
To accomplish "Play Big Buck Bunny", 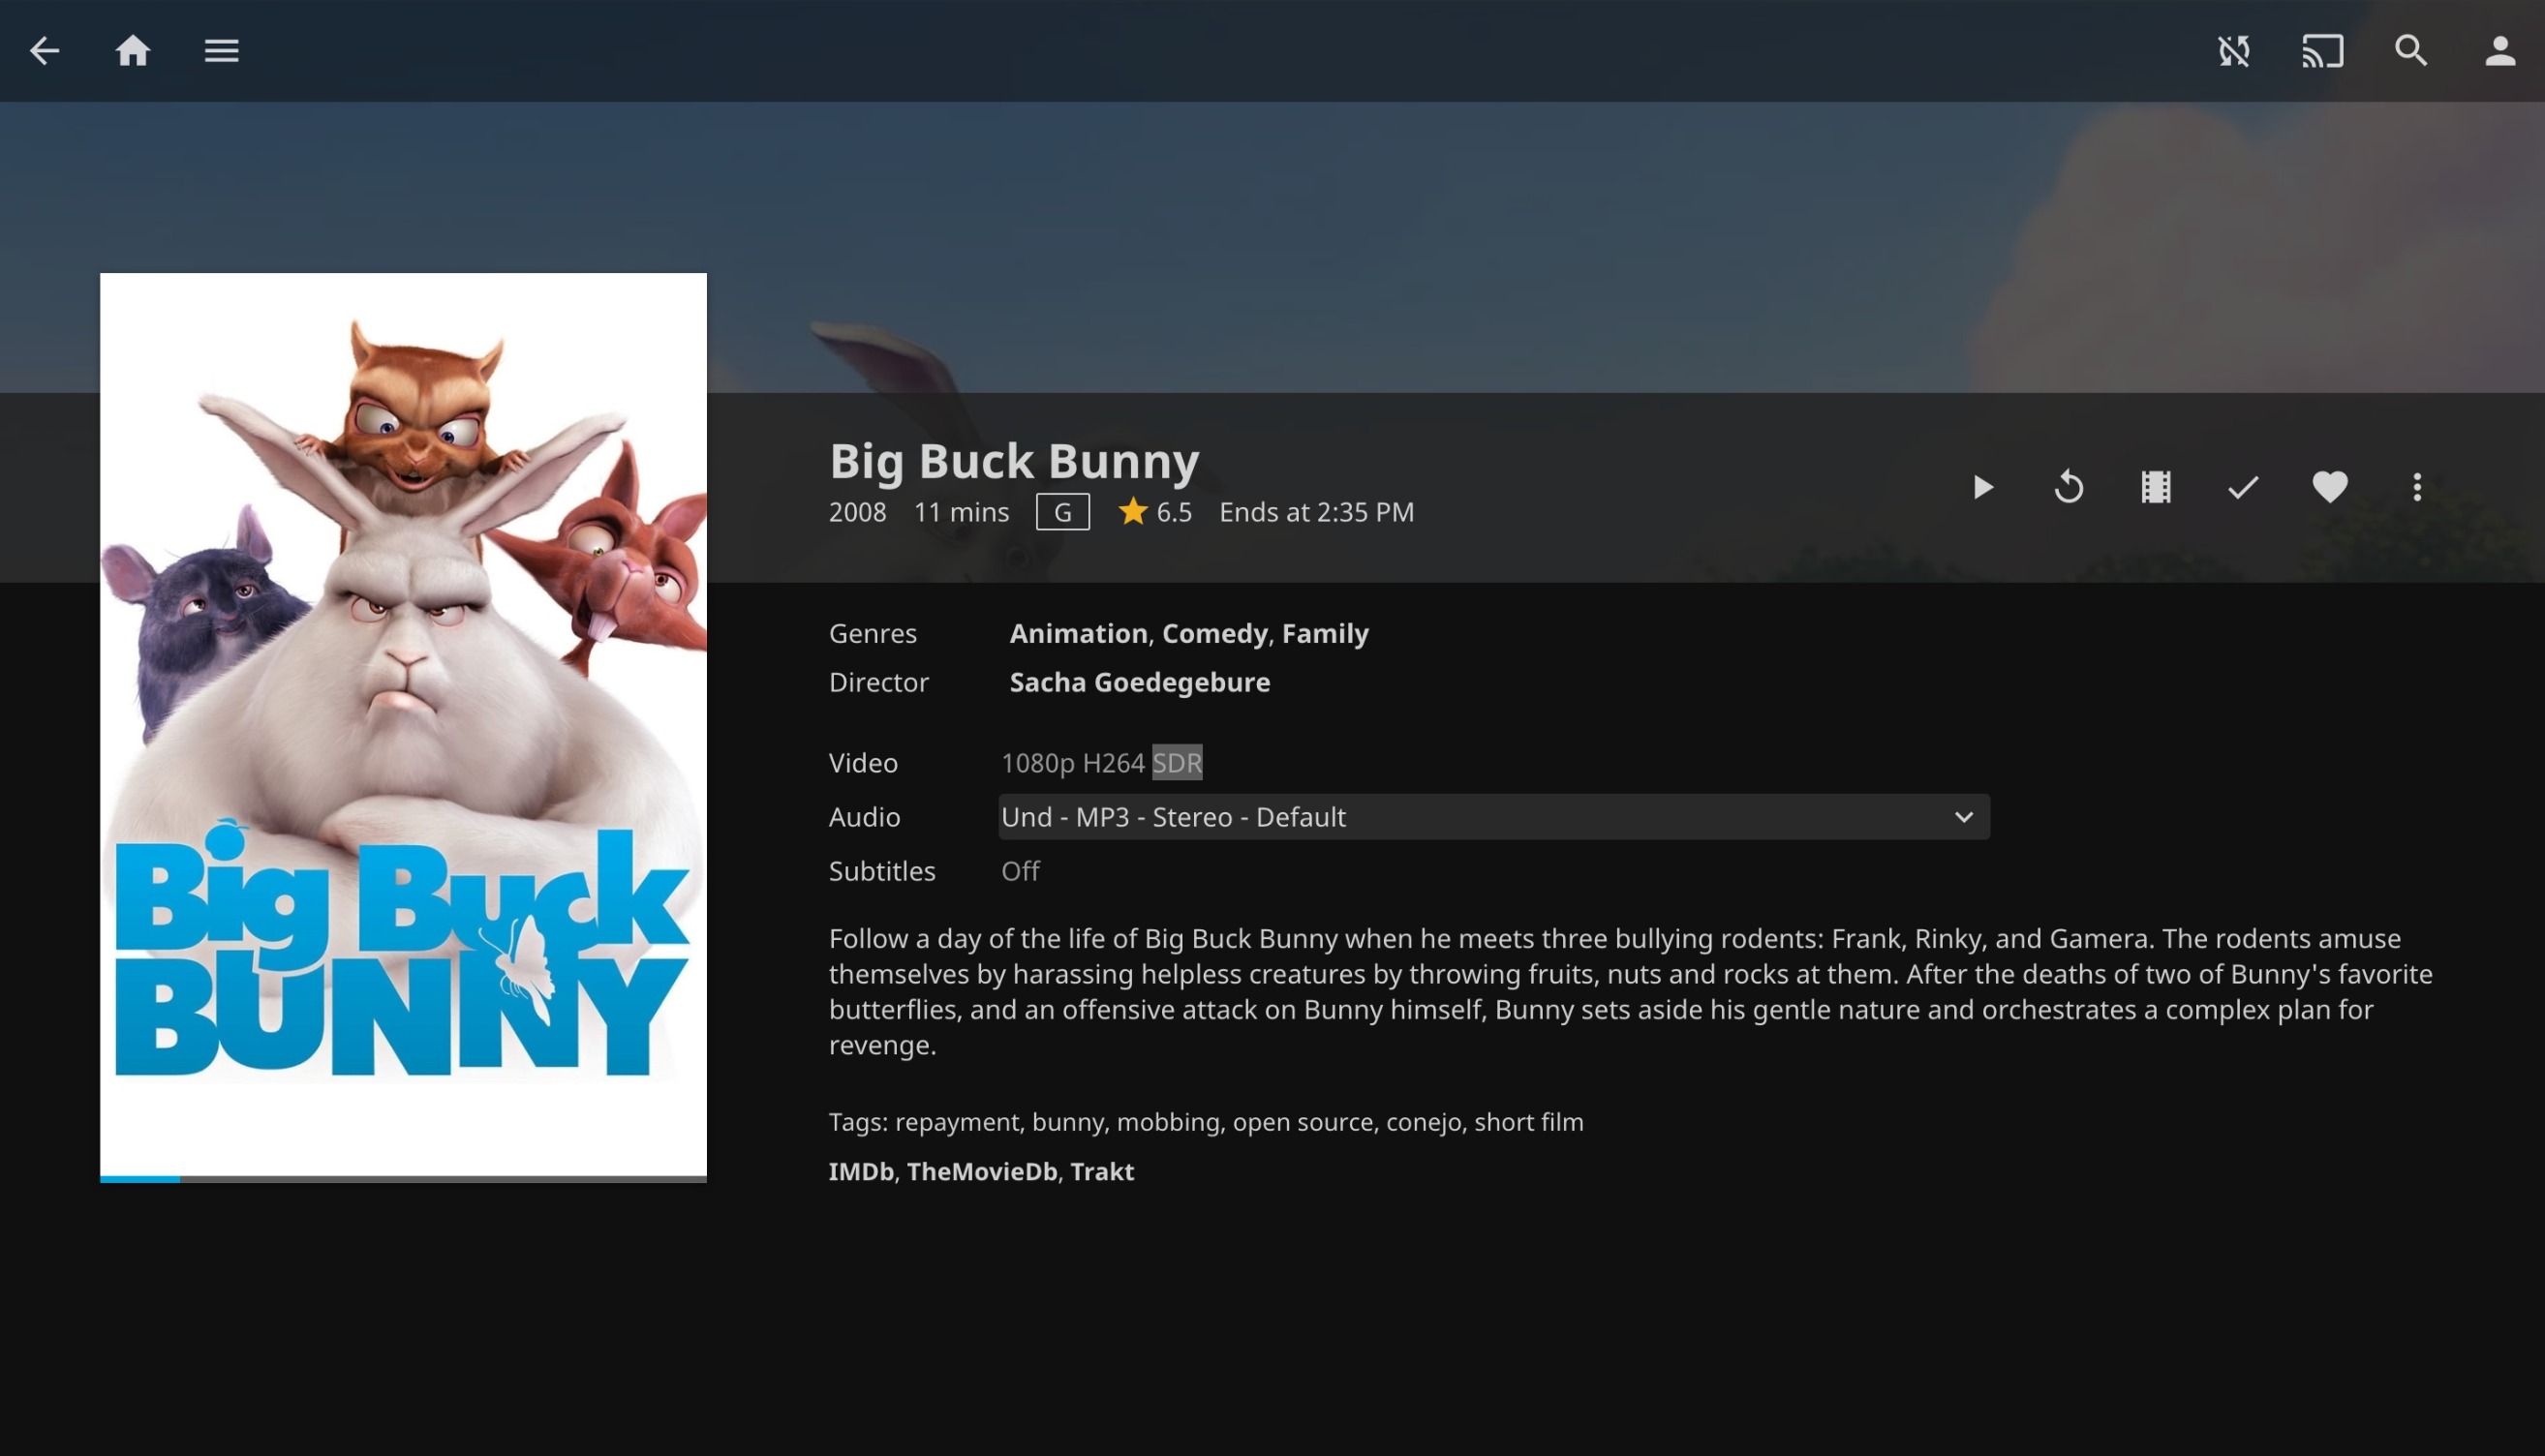I will [1983, 487].
